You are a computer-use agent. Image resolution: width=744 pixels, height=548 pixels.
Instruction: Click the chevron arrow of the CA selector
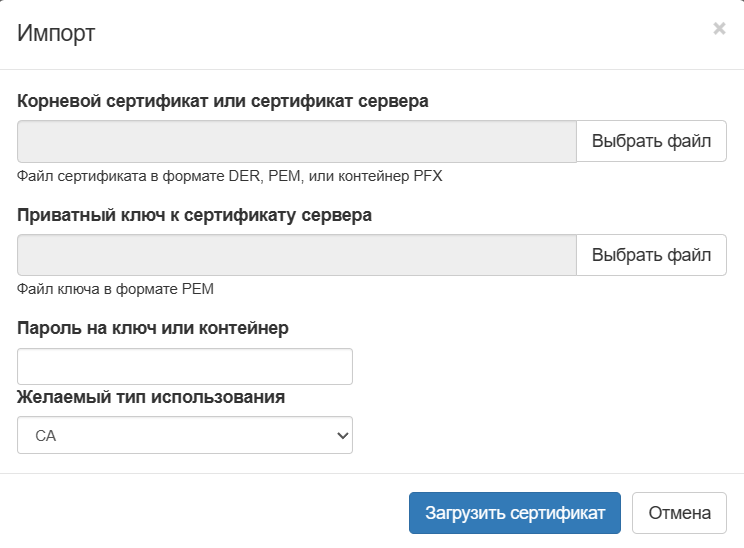342,435
